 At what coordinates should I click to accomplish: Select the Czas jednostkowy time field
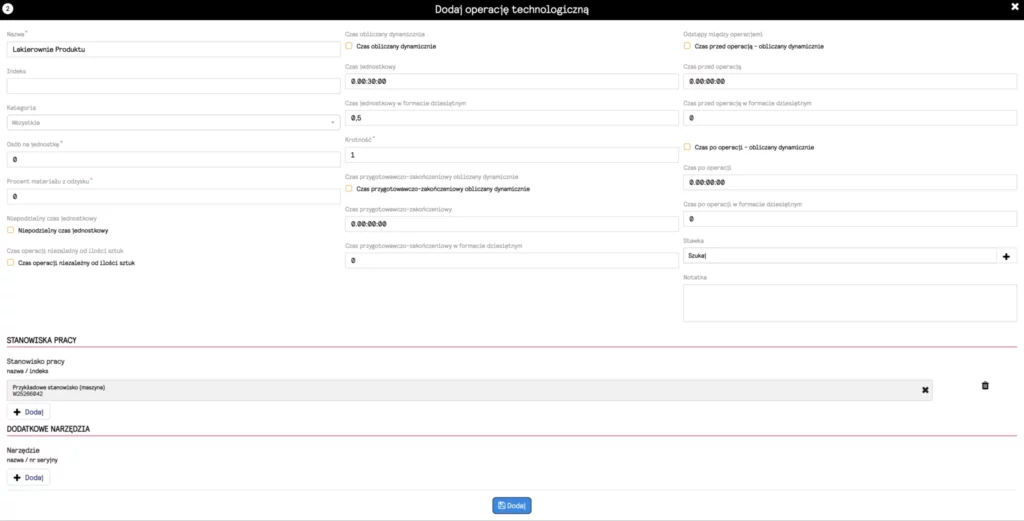(x=512, y=81)
